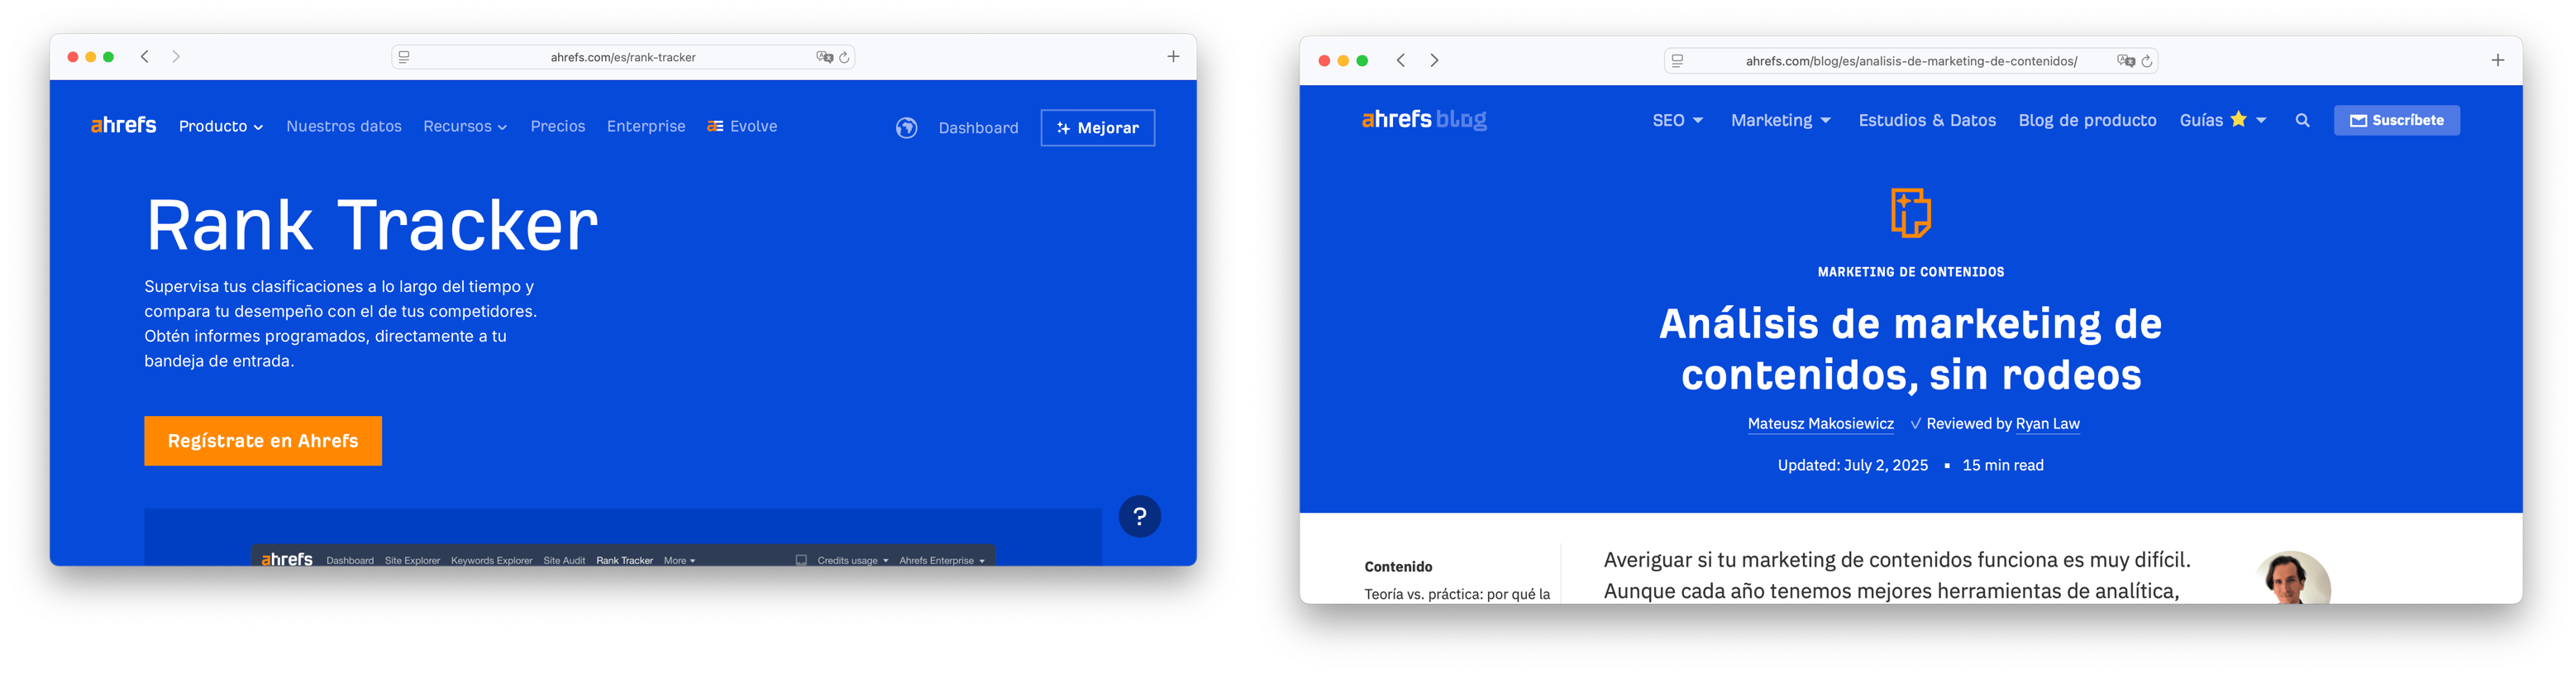Click the "Rank Tracker" page heading
The width and height of the screenshot is (2576, 674).
pos(371,225)
